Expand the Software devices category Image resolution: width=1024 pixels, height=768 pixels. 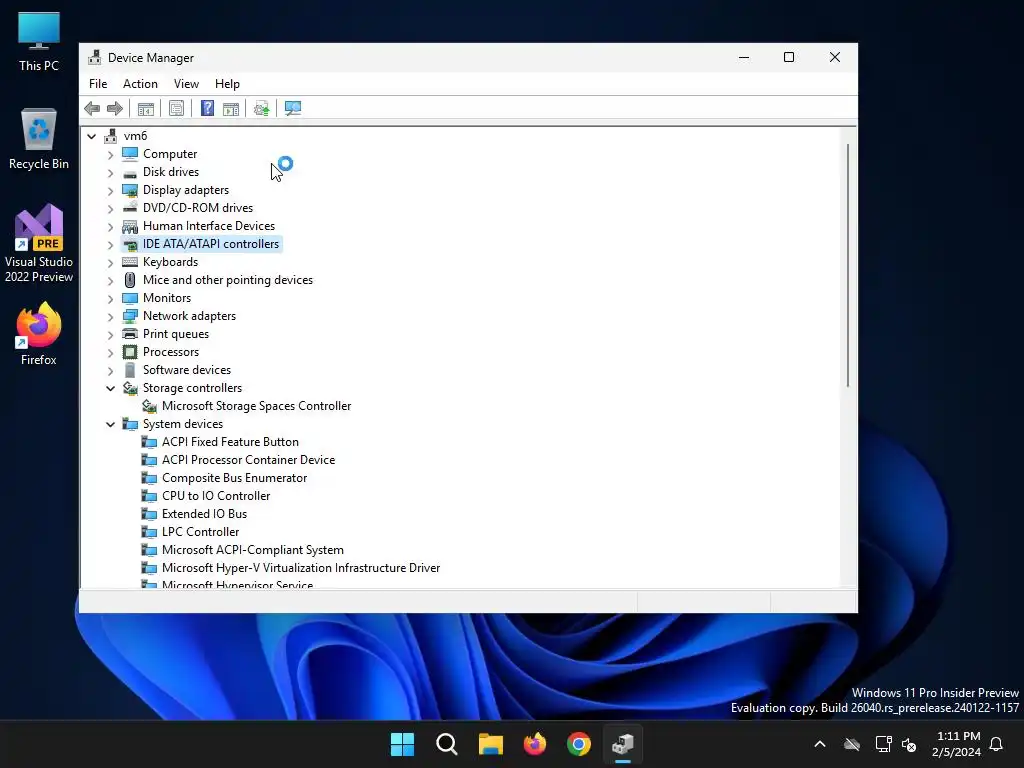tap(110, 370)
